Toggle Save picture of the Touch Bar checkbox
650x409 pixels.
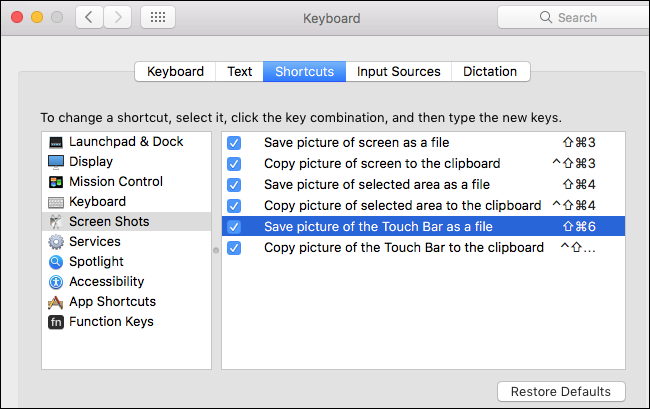pyautogui.click(x=234, y=227)
